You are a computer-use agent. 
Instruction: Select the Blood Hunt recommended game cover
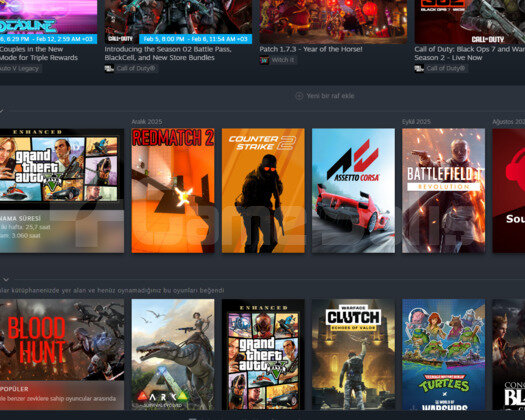(62, 340)
